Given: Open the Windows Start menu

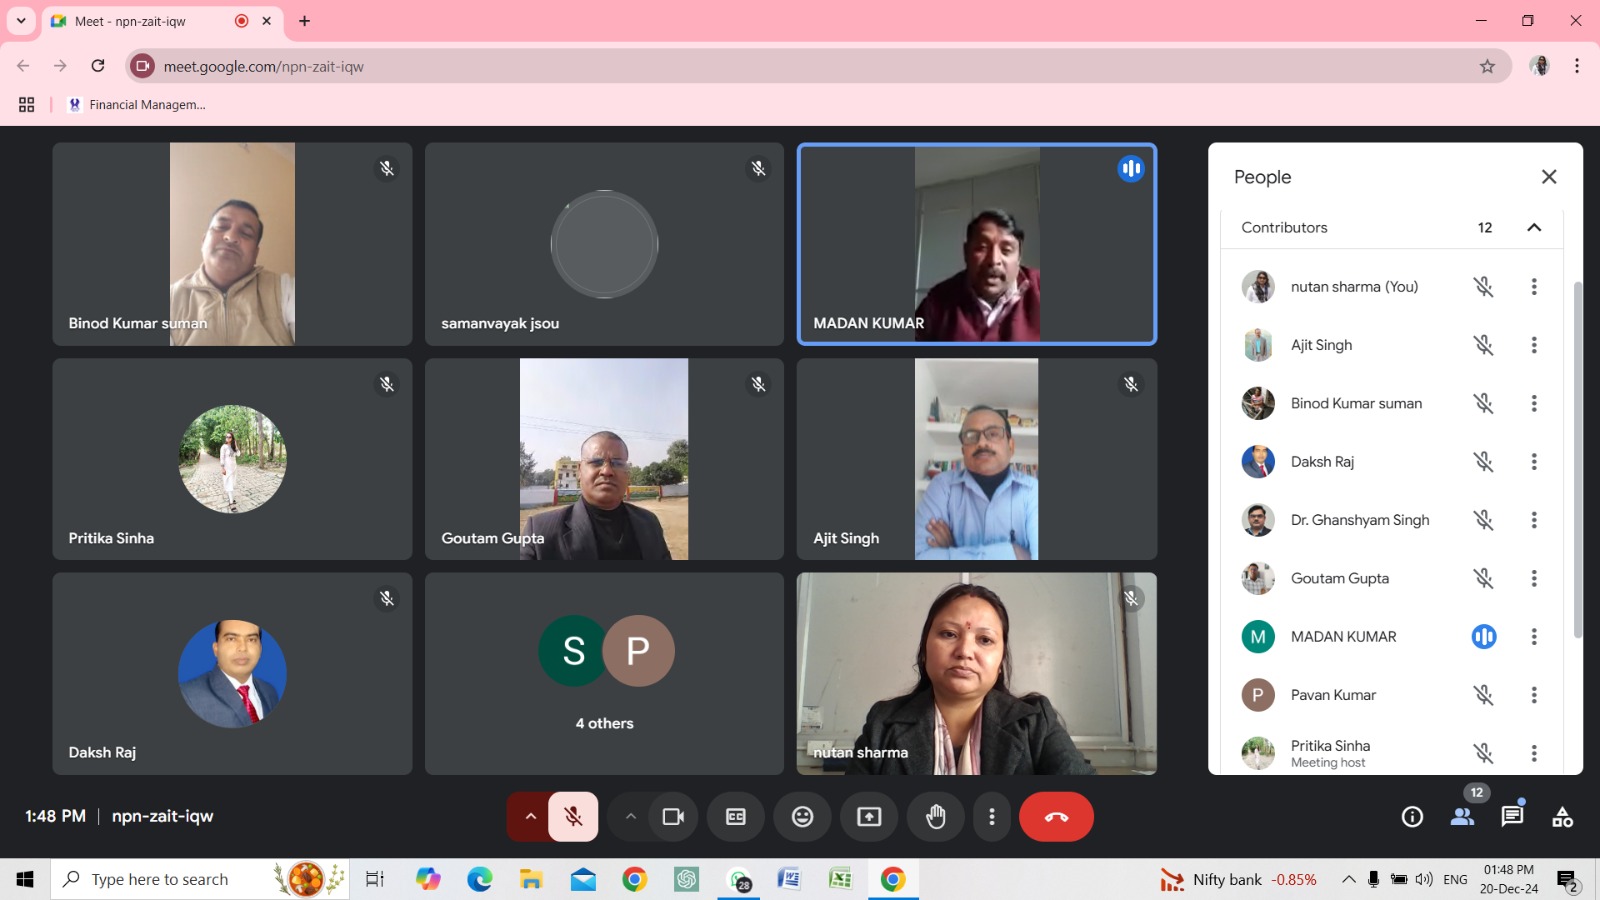Looking at the screenshot, I should (x=25, y=879).
